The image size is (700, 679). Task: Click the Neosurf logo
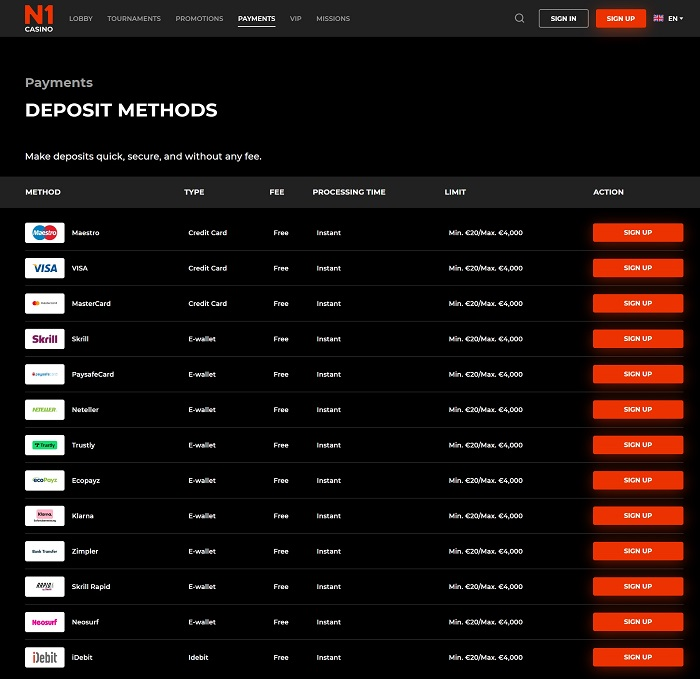[45, 622]
